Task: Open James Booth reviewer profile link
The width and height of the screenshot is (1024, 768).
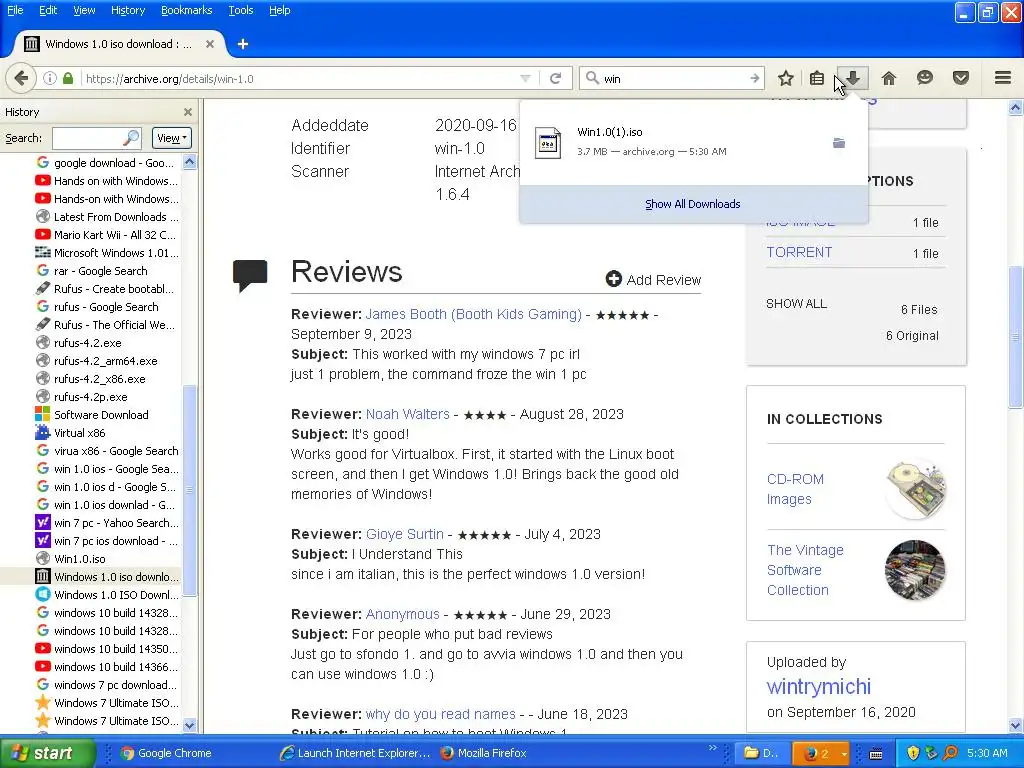Action: coord(473,314)
